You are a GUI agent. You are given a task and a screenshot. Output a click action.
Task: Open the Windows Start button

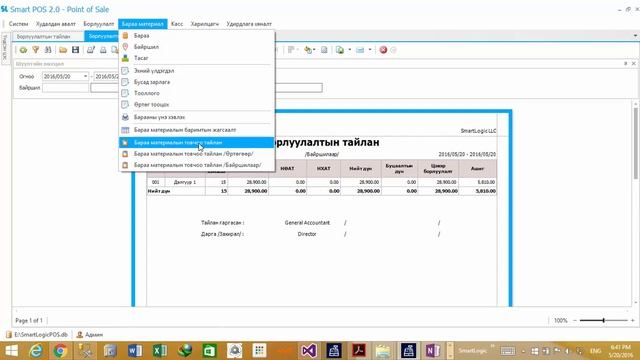[x=11, y=351]
